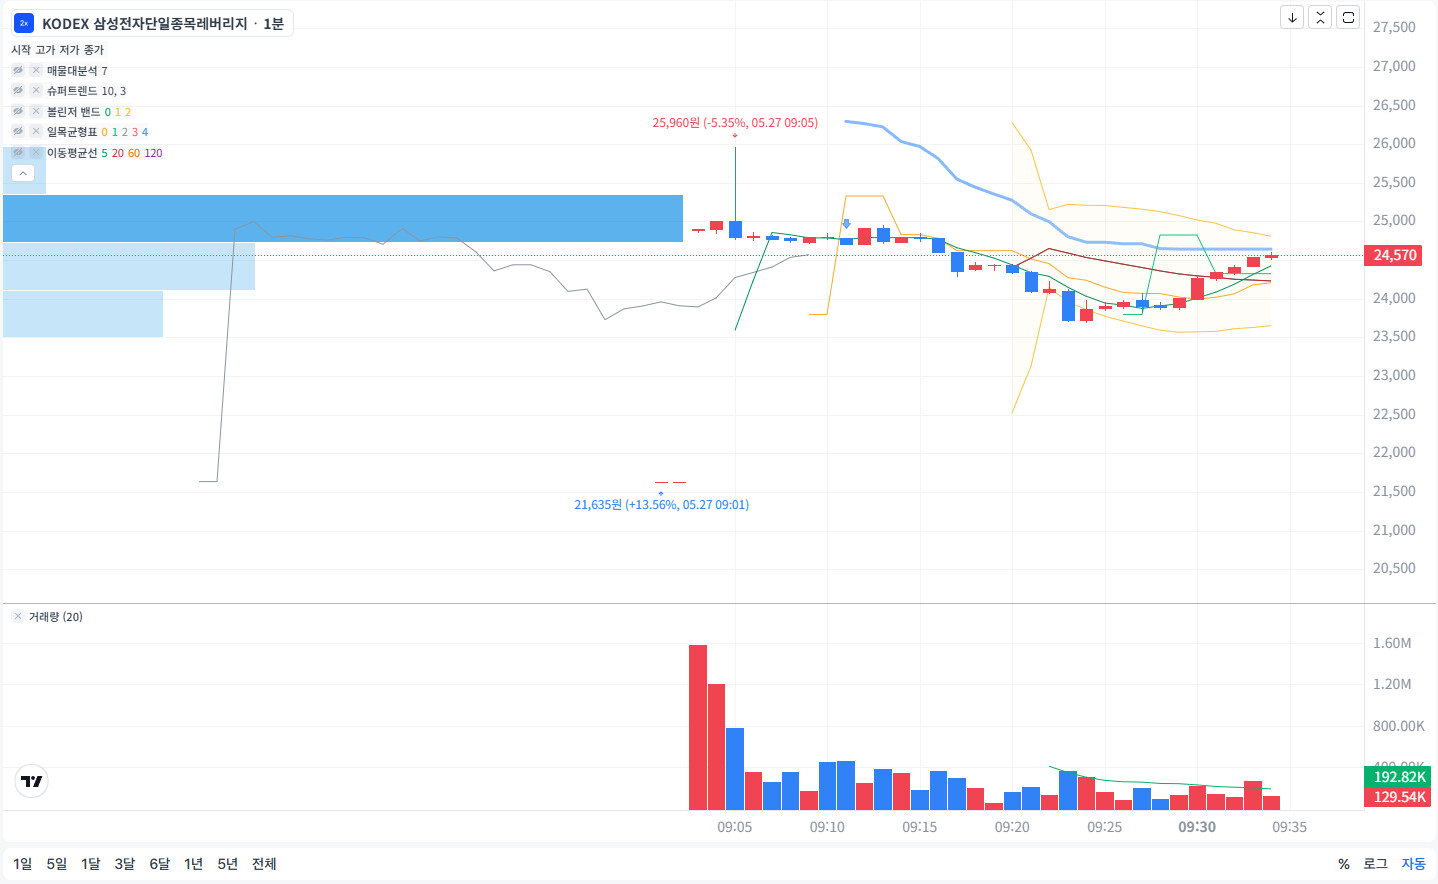Remove the 볼린저 밴드 indicator
The width and height of the screenshot is (1438, 884).
click(36, 112)
